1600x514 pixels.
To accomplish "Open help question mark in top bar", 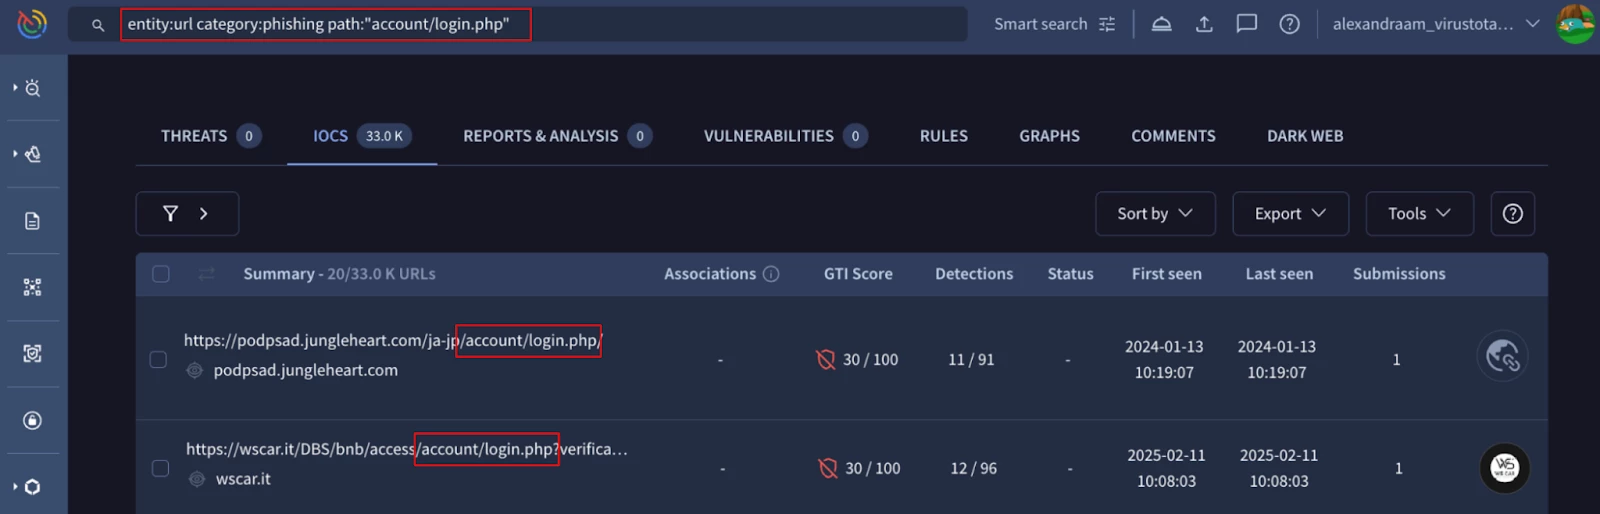I will point(1290,24).
